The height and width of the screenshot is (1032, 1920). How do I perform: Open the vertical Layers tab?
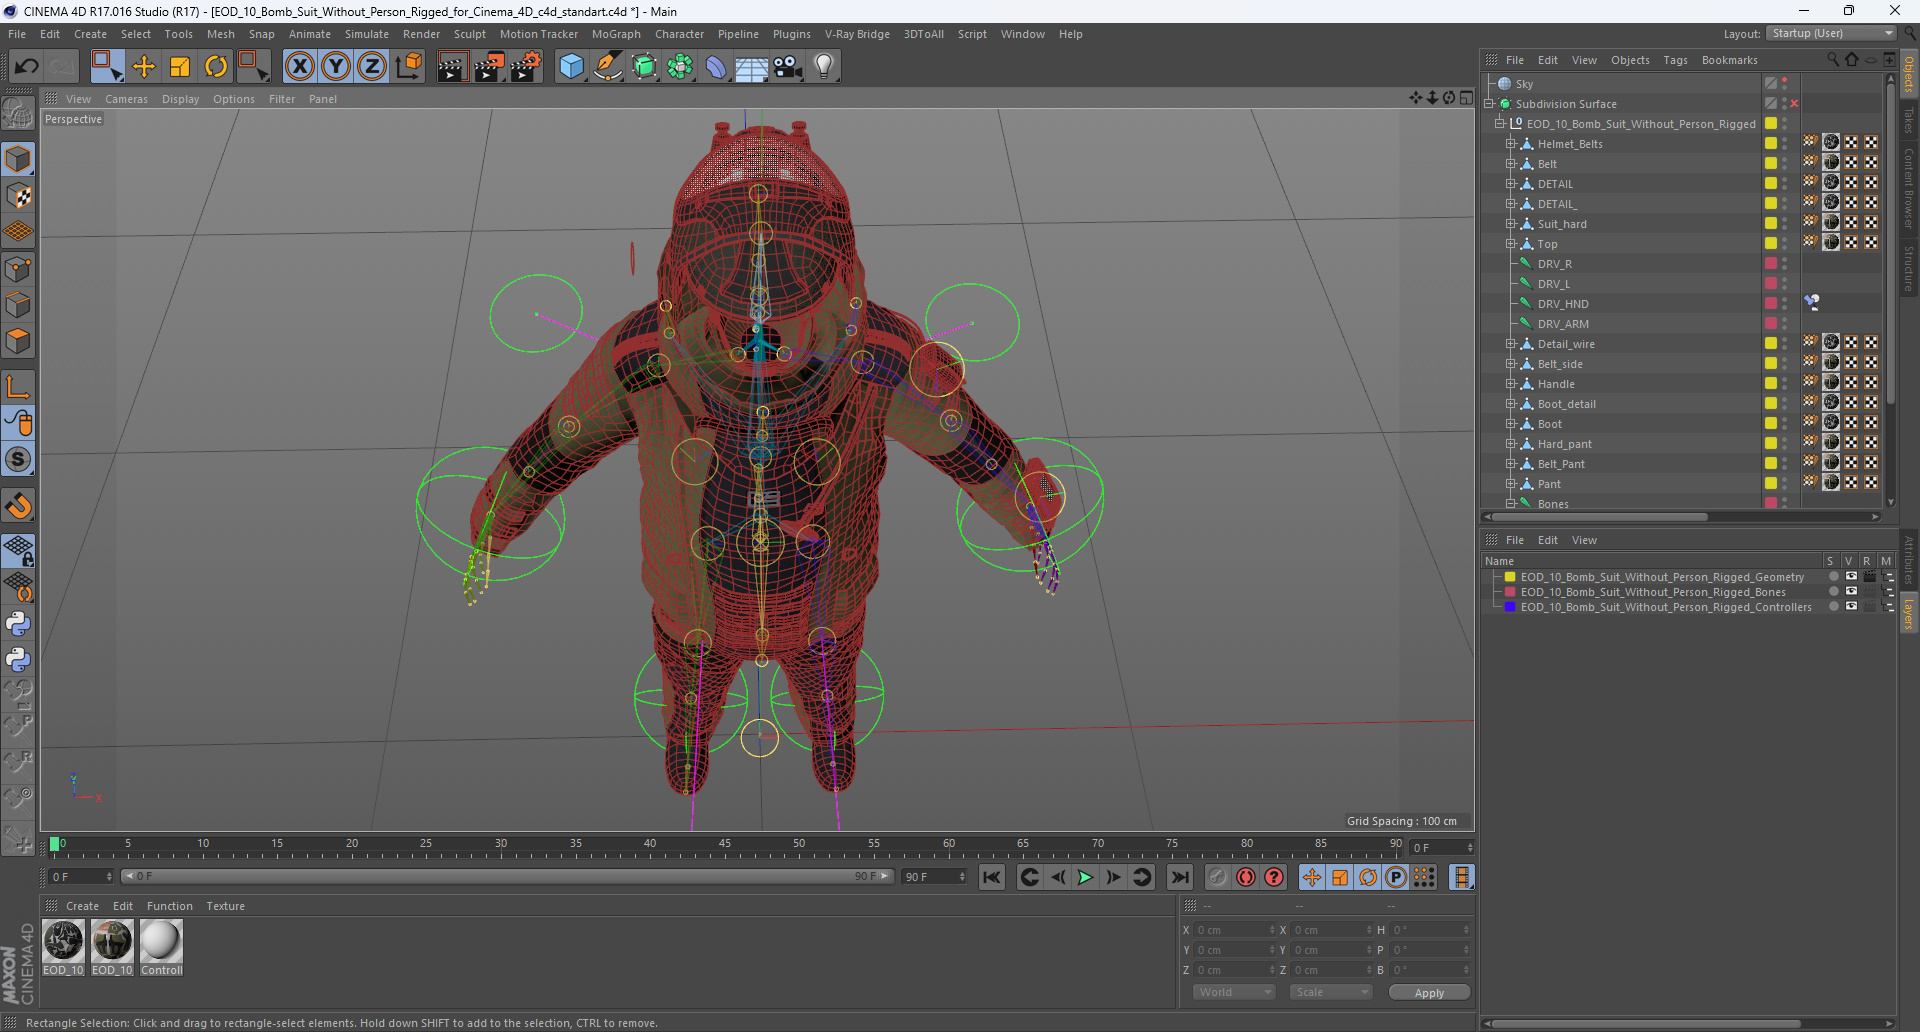click(x=1909, y=614)
